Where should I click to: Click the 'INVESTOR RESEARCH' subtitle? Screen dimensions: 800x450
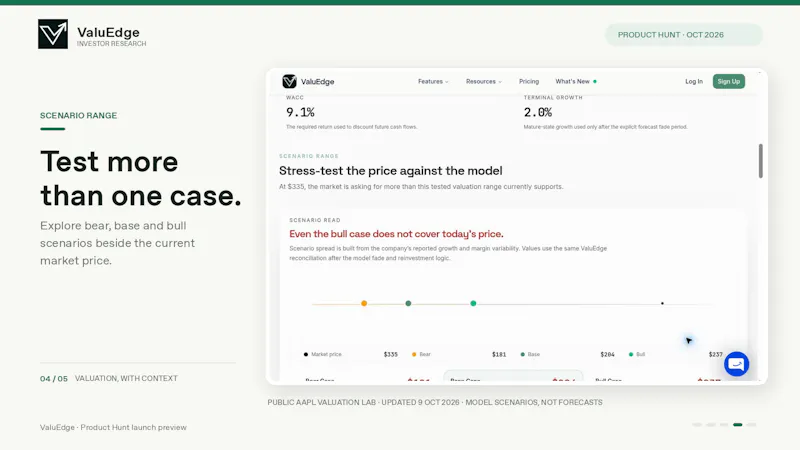[x=111, y=44]
